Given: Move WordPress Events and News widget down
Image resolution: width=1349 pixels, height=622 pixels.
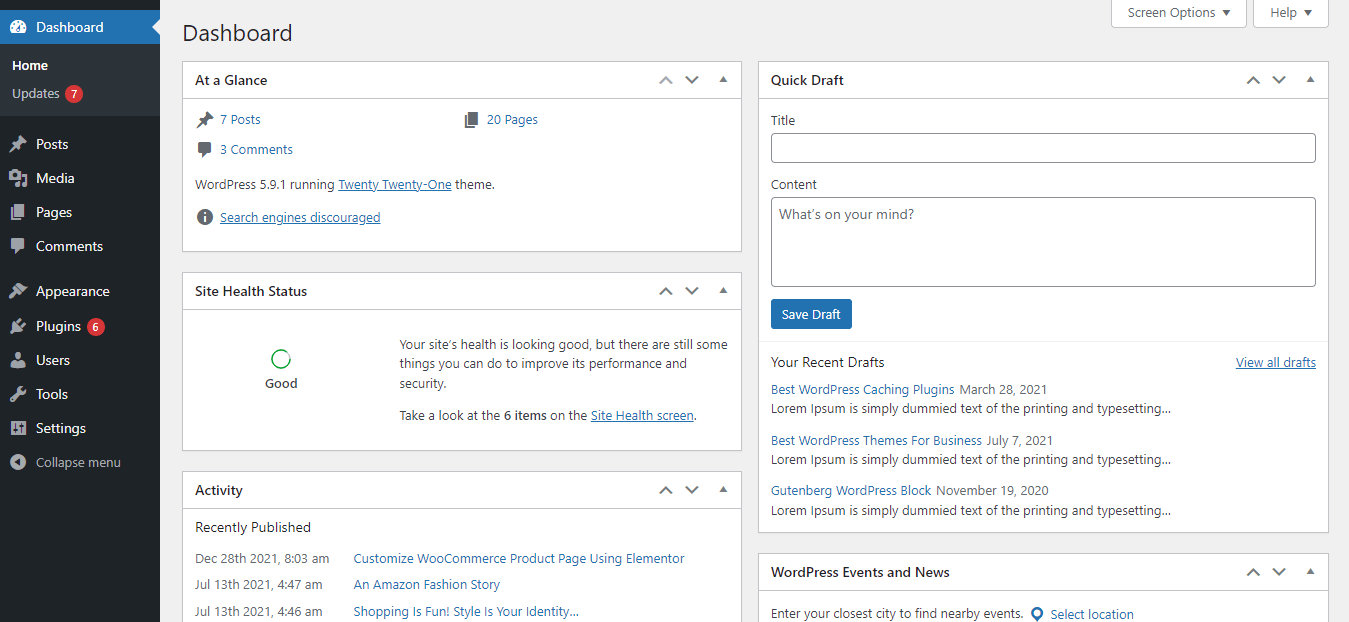Looking at the screenshot, I should click(x=1279, y=572).
